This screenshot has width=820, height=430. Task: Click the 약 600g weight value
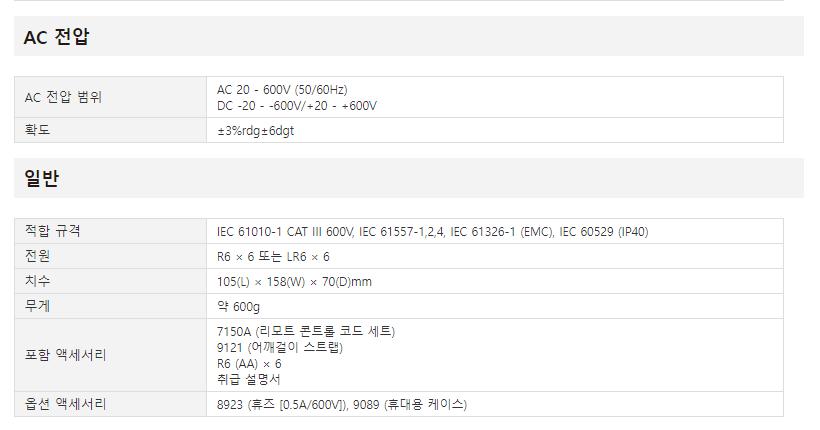pyautogui.click(x=238, y=307)
